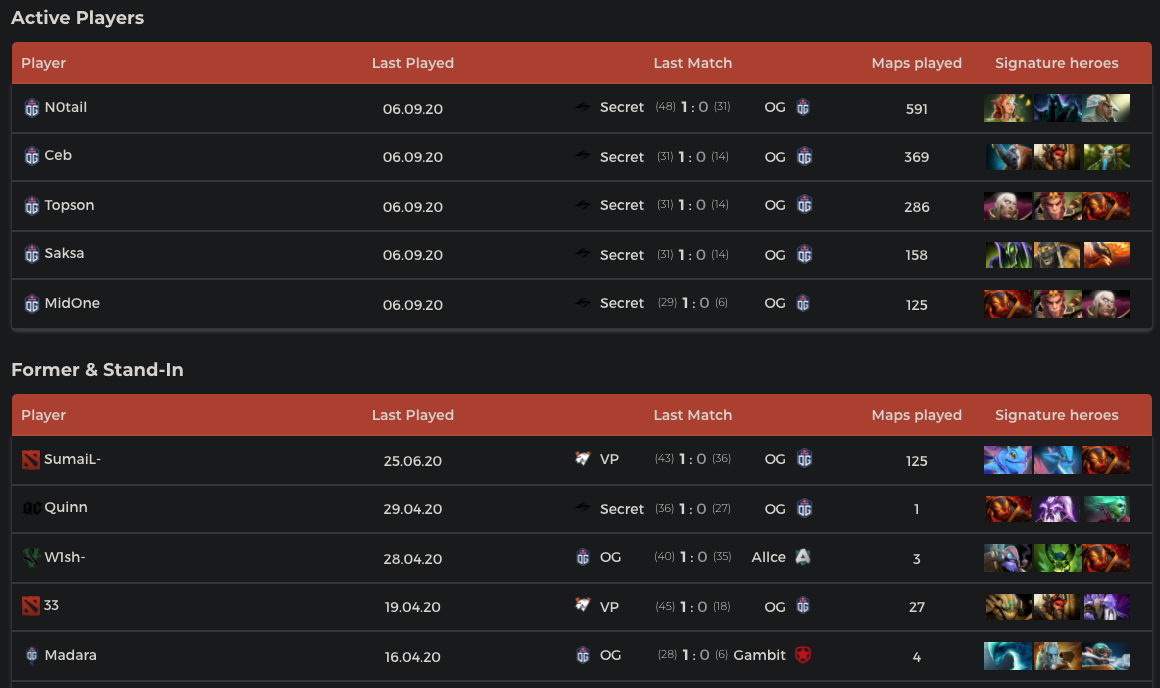This screenshot has height=688, width=1160.
Task: Click N0tail's first signature hero portrait
Action: 1008,108
